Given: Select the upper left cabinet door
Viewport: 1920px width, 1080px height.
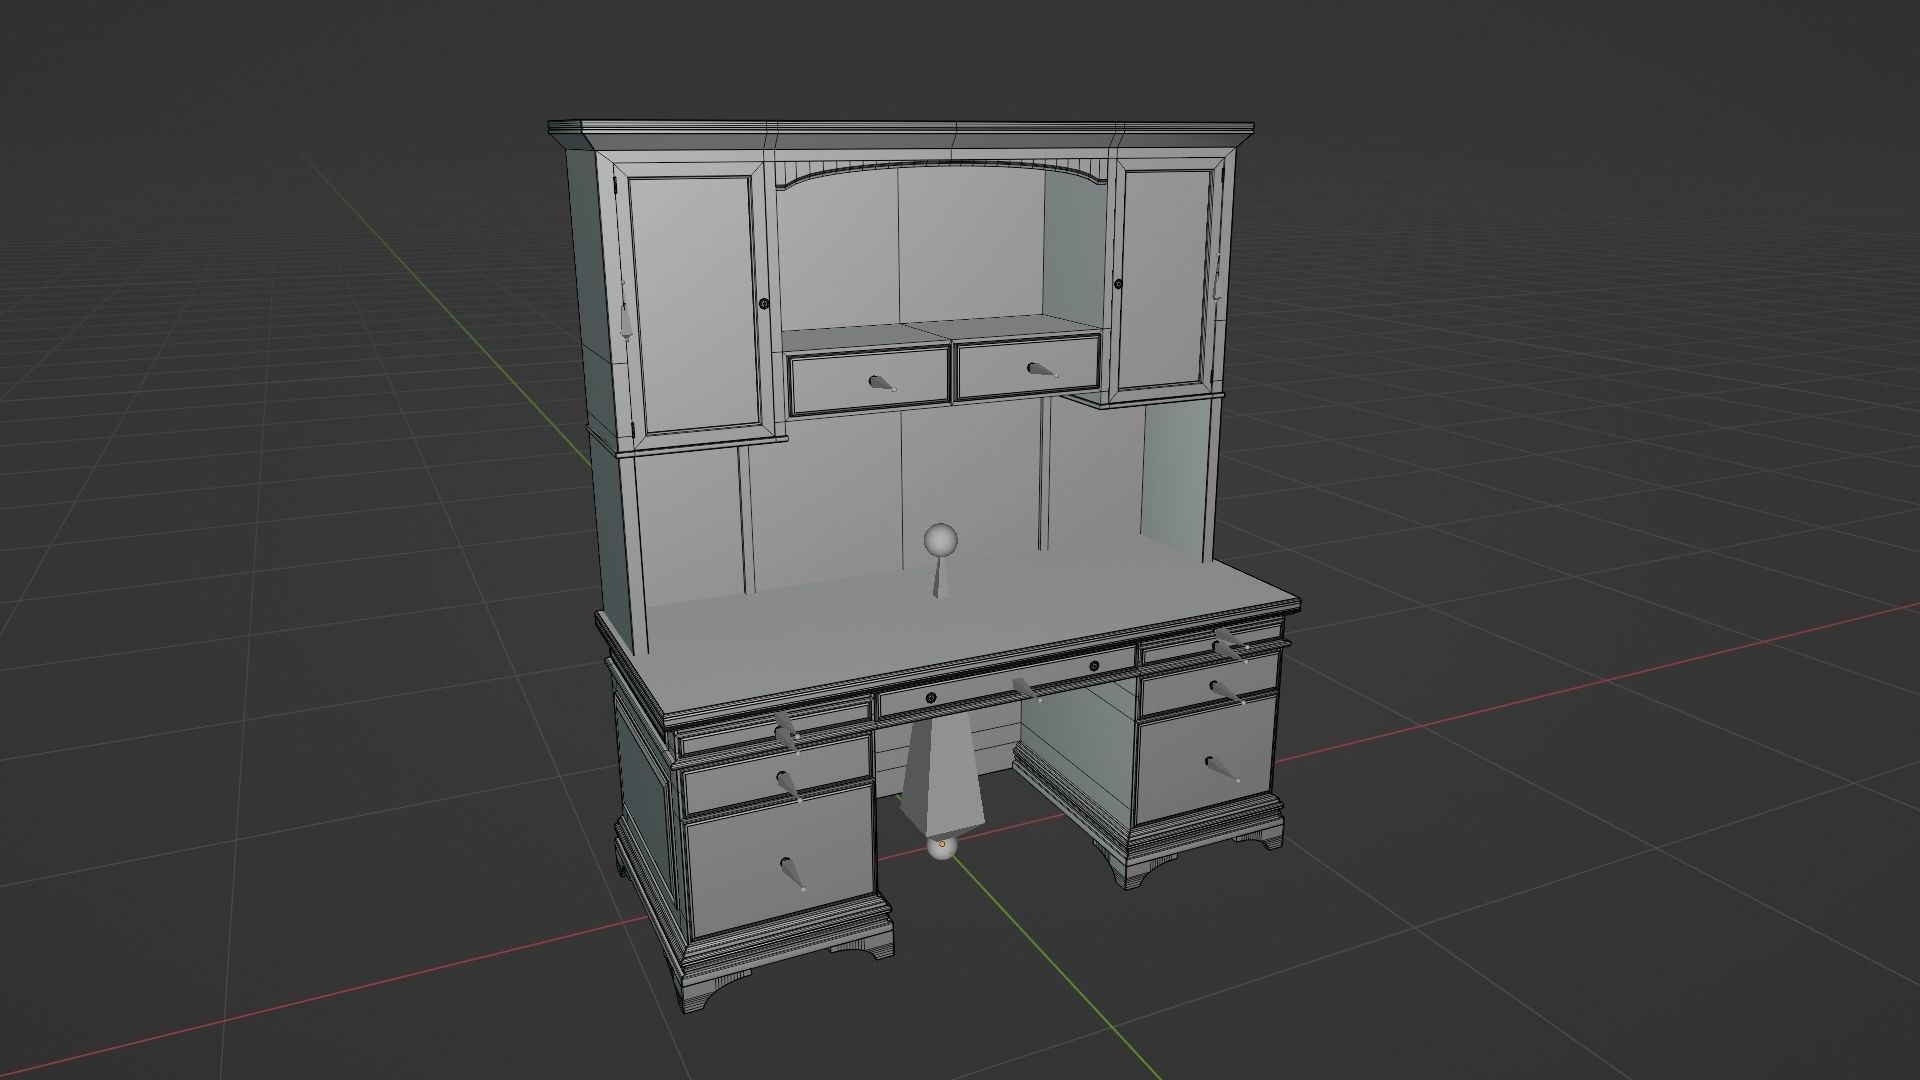Looking at the screenshot, I should (695, 305).
